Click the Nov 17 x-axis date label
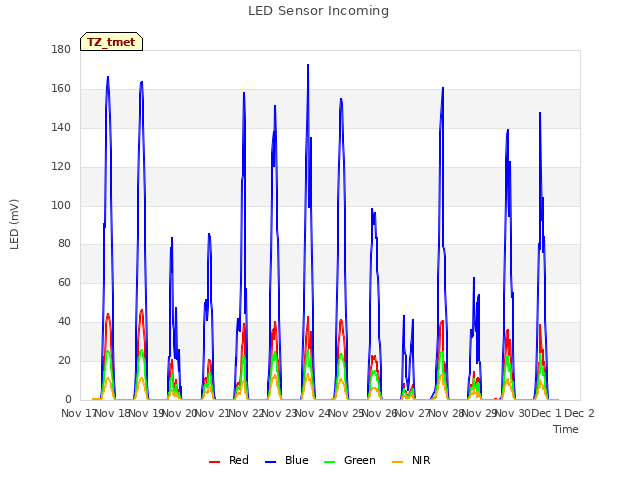The height and width of the screenshot is (480, 640). 78,413
